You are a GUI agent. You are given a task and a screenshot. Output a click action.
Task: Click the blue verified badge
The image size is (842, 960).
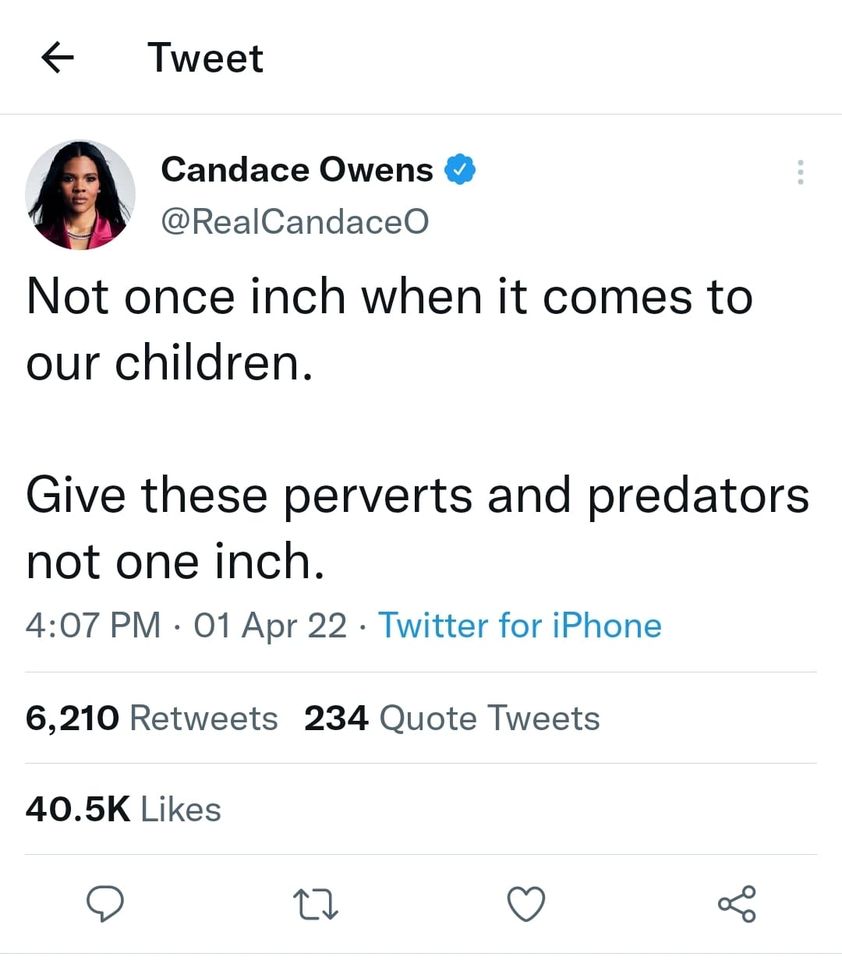458,170
